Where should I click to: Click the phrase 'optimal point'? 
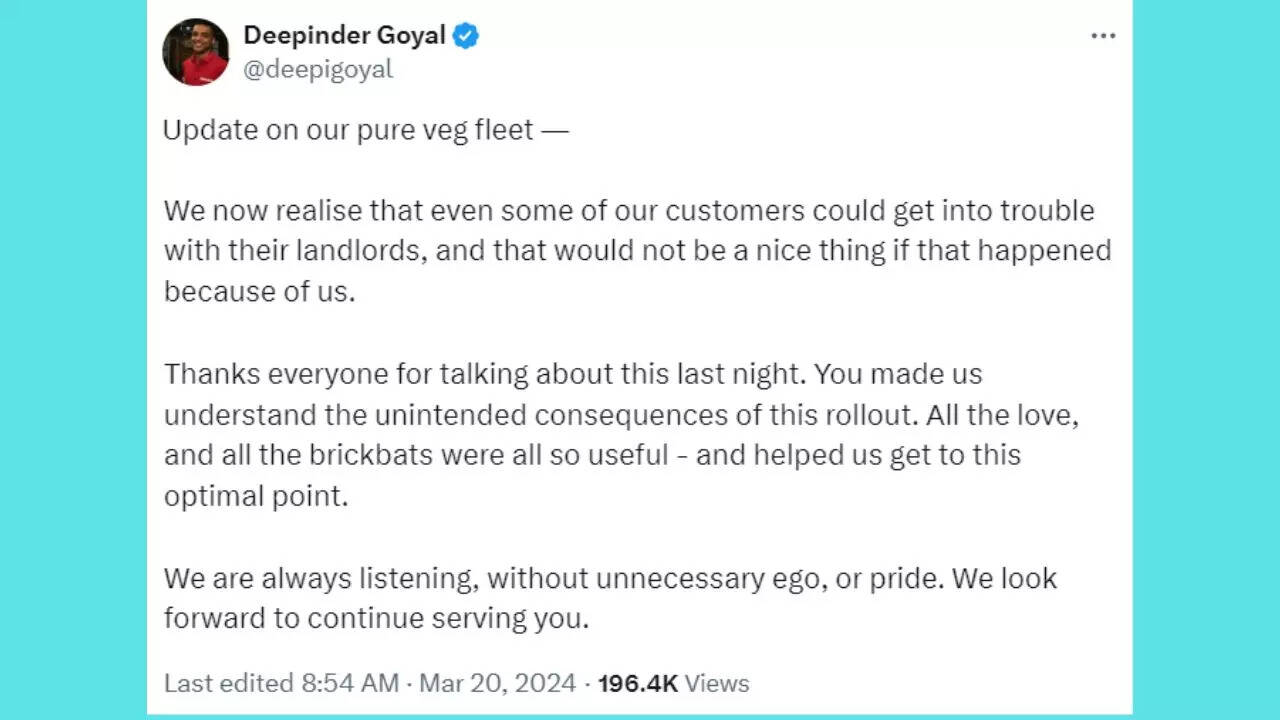tap(256, 496)
